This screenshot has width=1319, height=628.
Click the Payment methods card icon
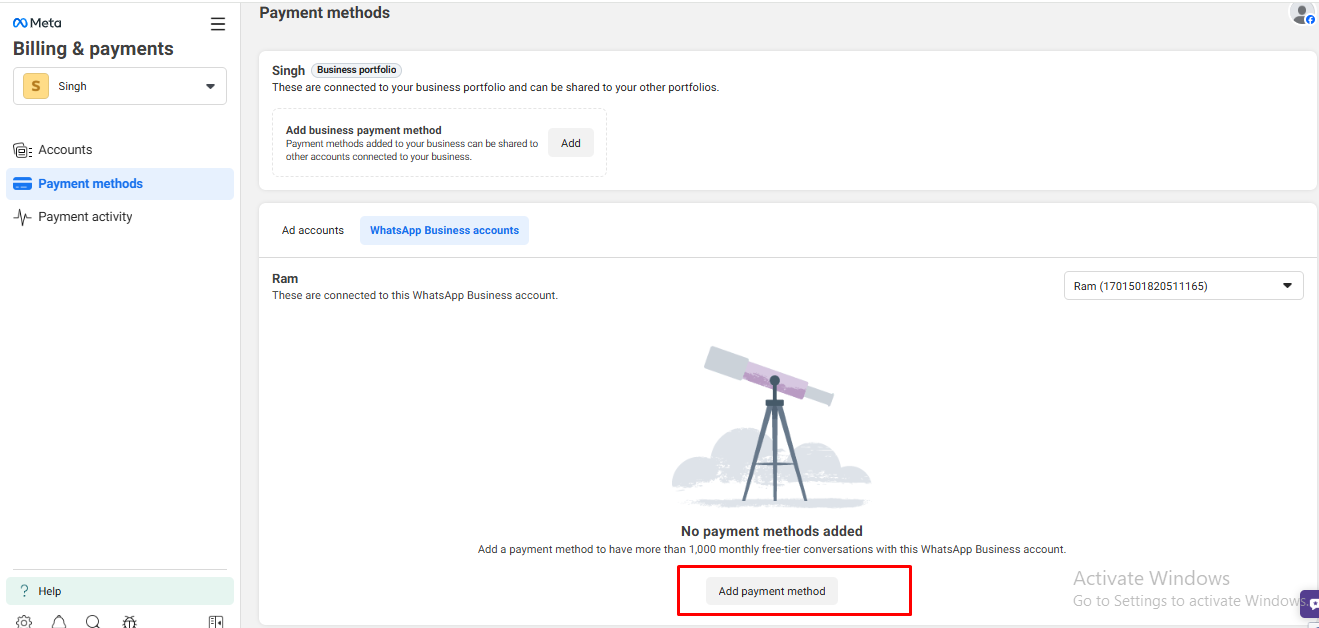click(x=22, y=184)
